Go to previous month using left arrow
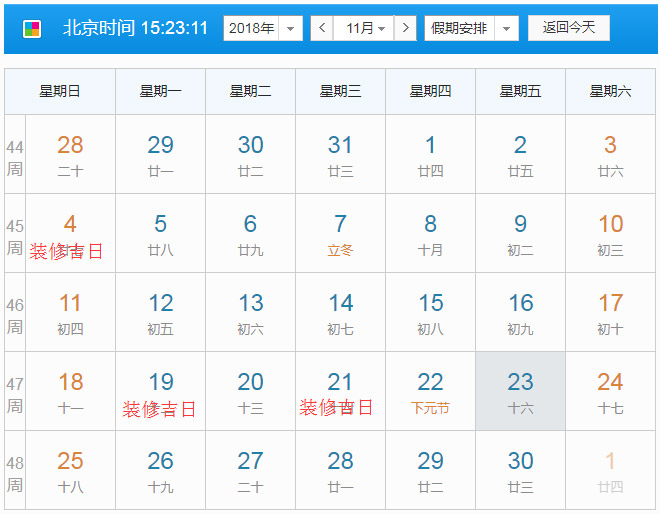This screenshot has height=514, width=660. (322, 28)
